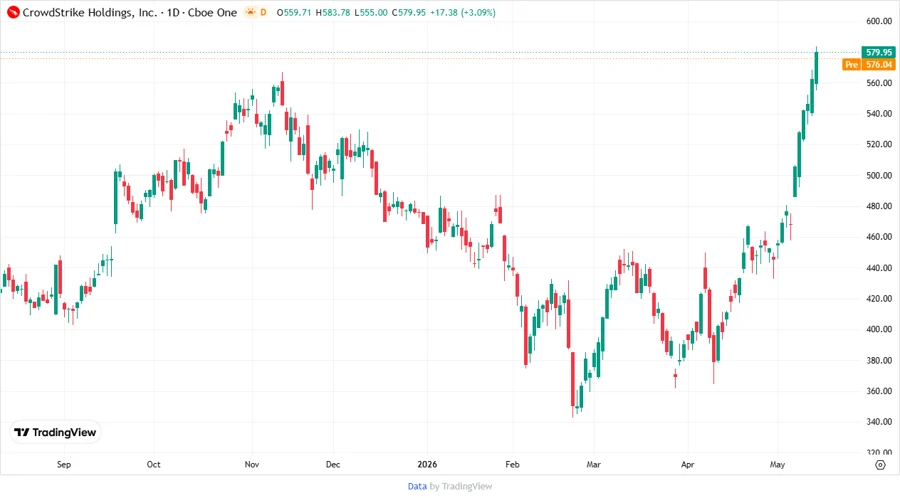Click the "by TradingView" attribution text
The image size is (900, 498).
[461, 486]
